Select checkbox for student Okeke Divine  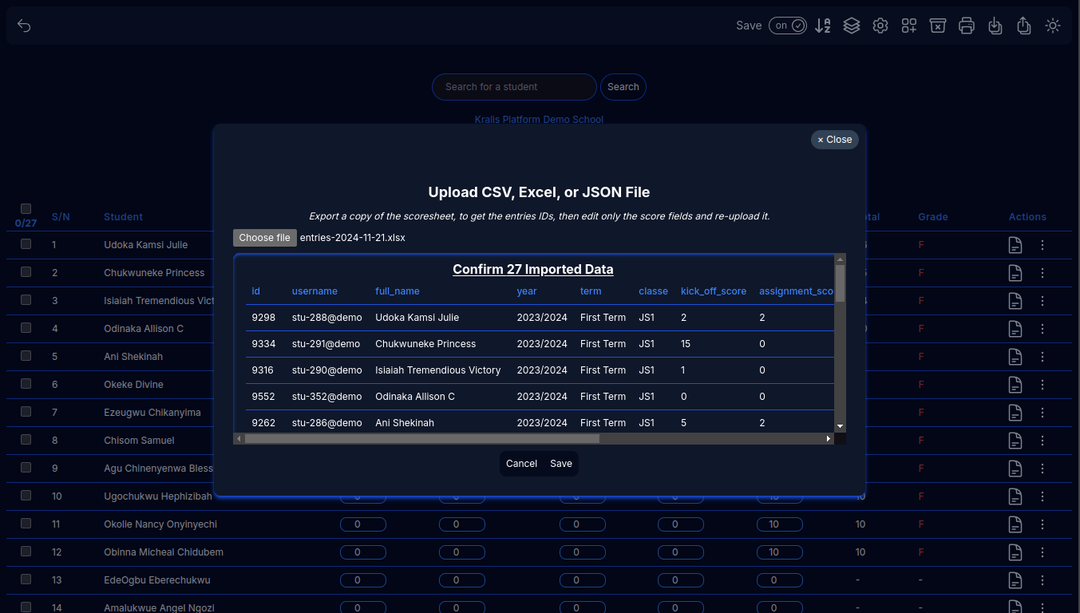(x=26, y=384)
